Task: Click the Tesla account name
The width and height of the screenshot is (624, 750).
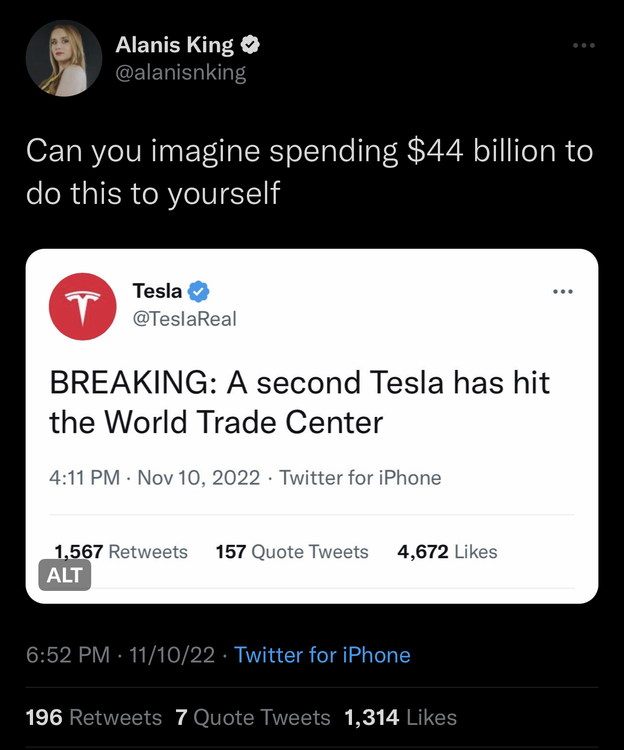Action: (x=157, y=291)
